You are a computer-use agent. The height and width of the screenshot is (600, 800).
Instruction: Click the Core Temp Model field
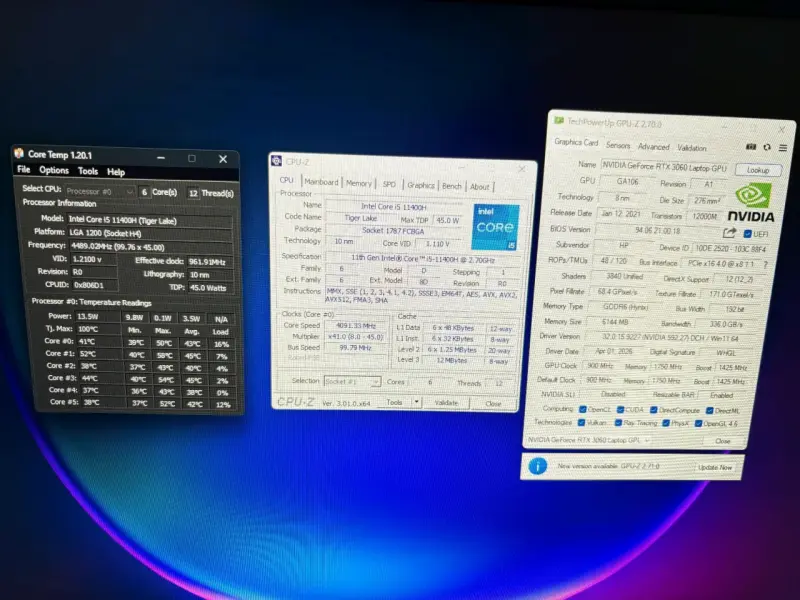click(150, 220)
